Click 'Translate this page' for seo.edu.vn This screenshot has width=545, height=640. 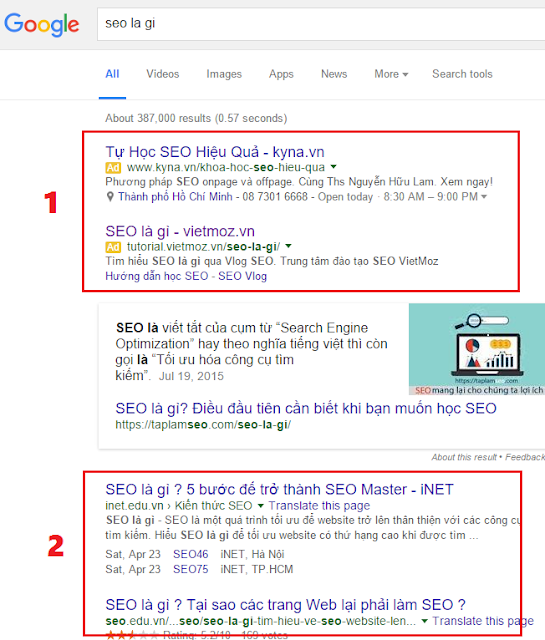click(483, 621)
